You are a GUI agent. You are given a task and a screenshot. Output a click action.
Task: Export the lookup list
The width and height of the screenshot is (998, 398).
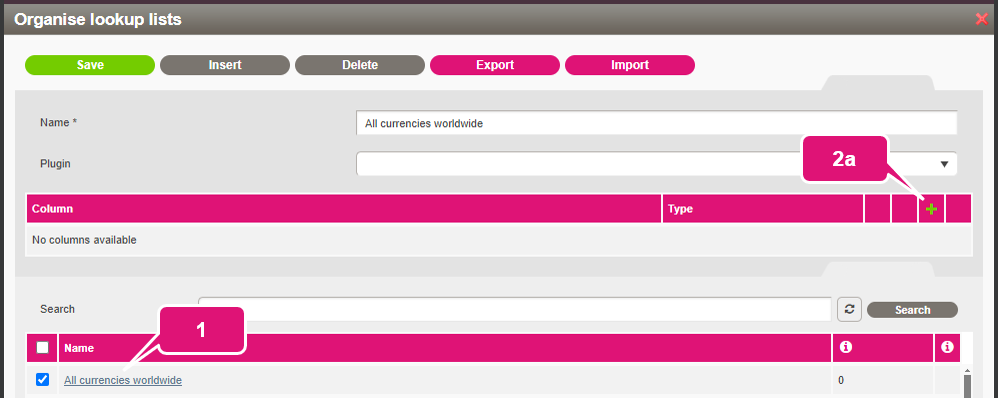point(495,65)
